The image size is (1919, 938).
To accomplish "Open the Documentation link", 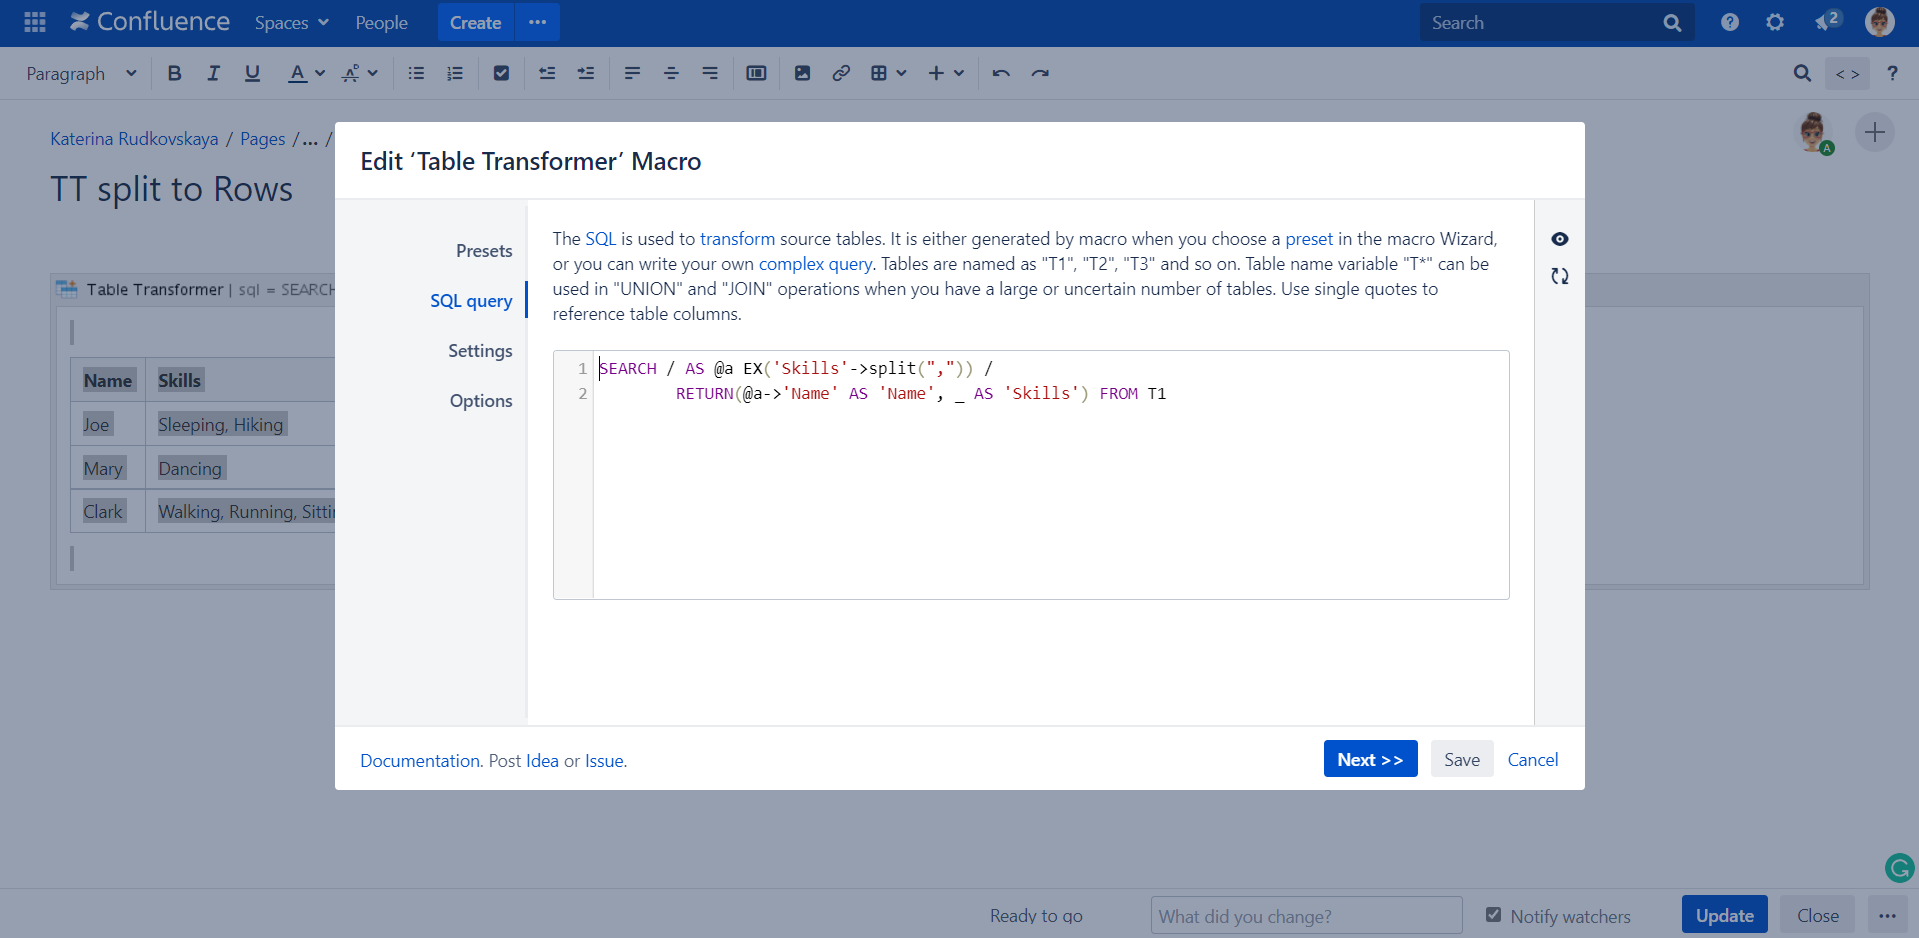I will coord(420,761).
